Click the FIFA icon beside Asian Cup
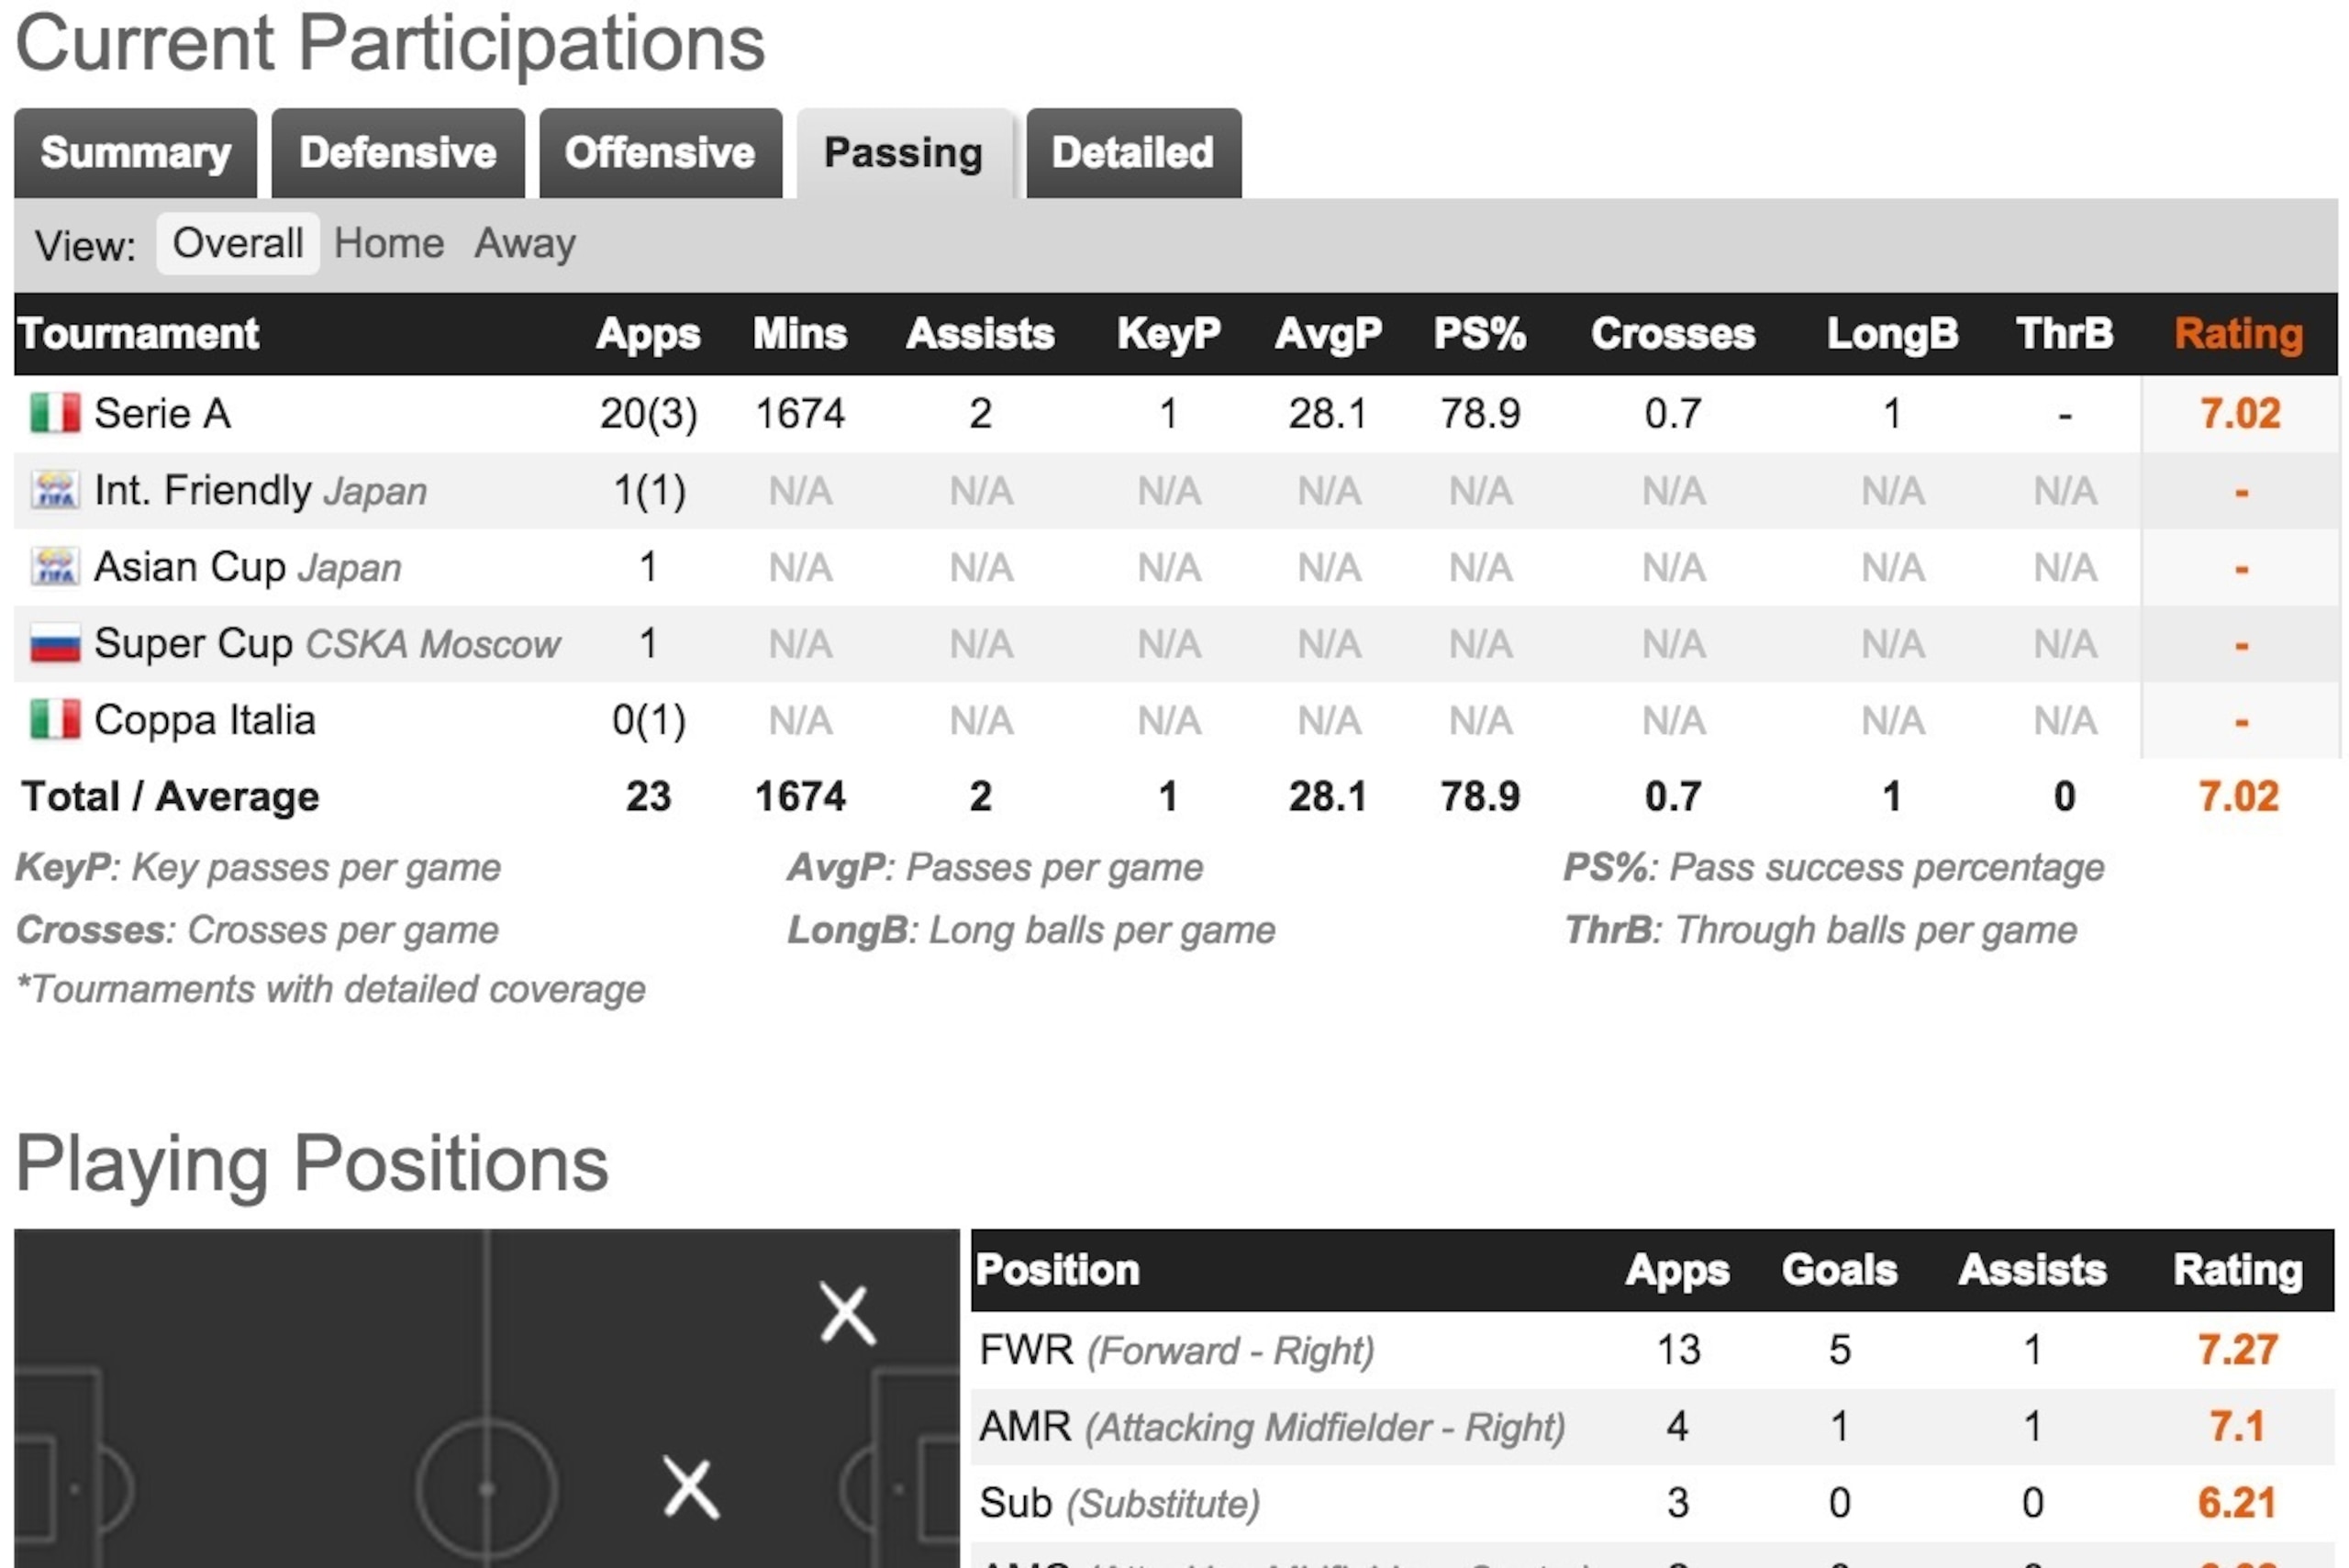 tap(55, 567)
